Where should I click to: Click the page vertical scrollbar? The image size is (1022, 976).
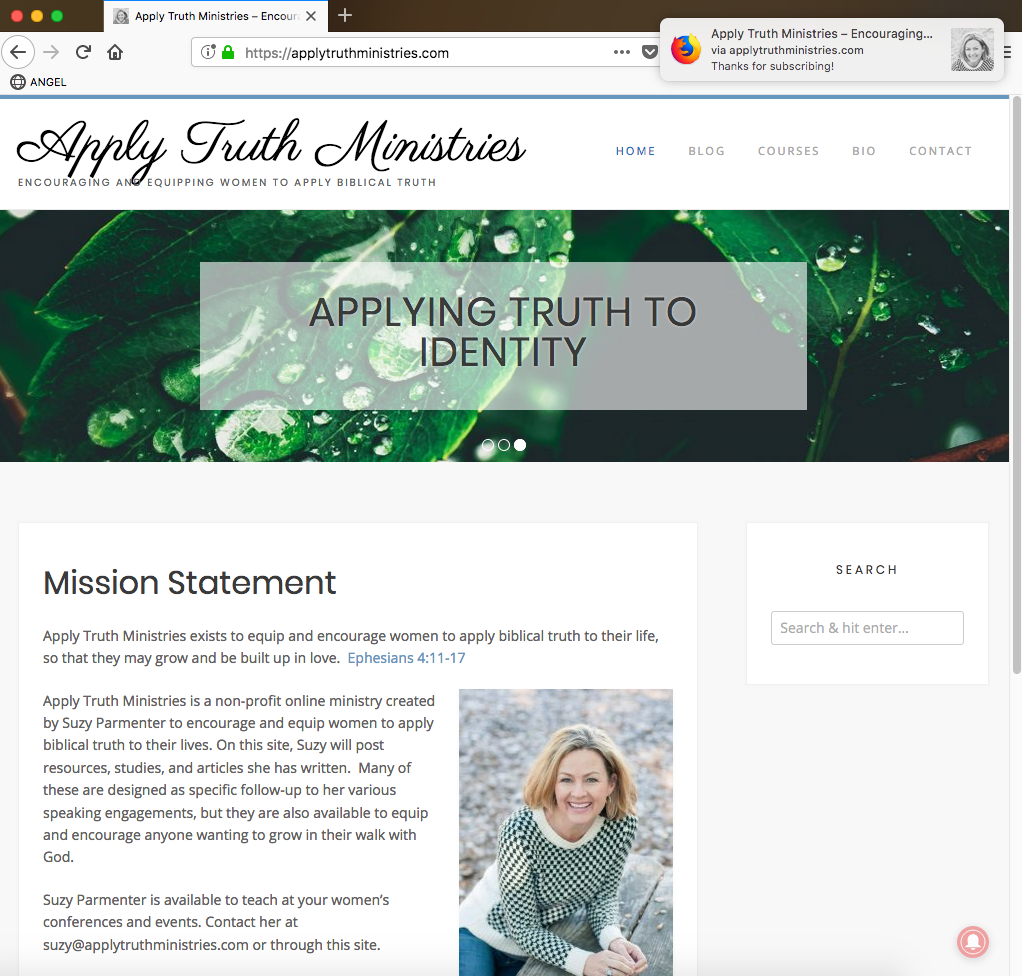[1016, 385]
